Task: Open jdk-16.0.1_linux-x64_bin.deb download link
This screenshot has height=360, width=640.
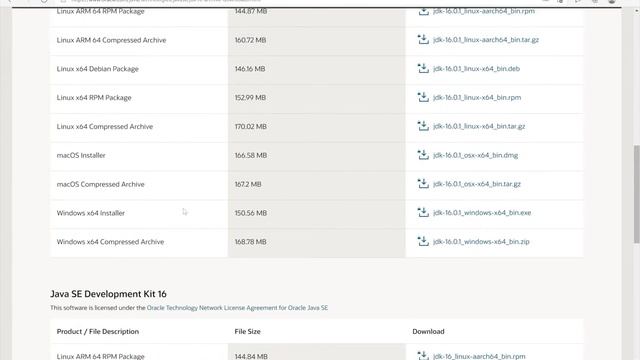Action: (476, 69)
